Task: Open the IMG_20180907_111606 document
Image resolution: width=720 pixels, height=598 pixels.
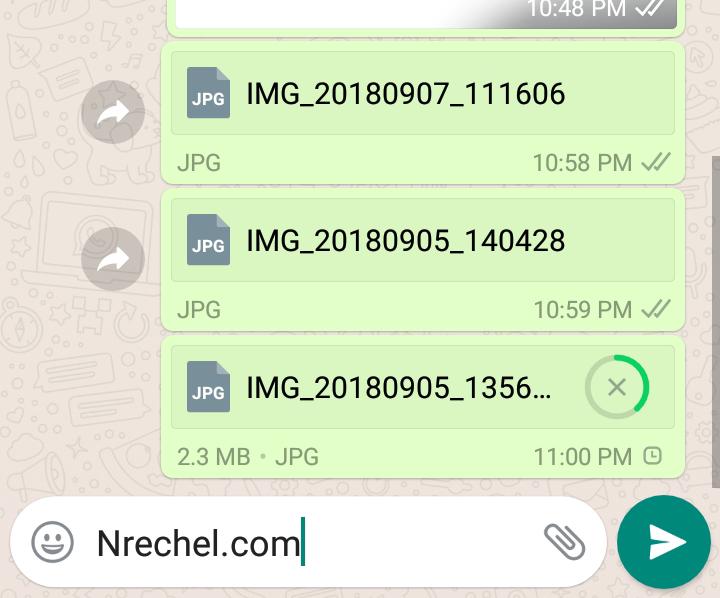Action: (423, 93)
